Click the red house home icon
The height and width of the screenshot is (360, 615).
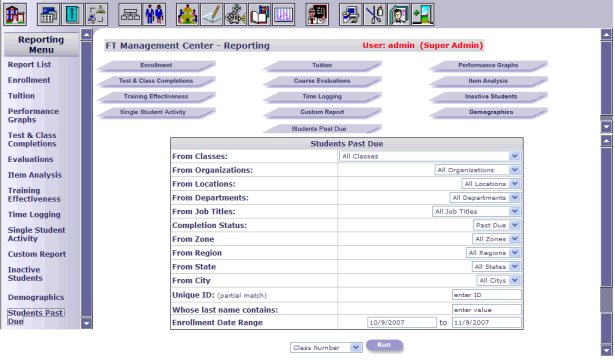(15, 14)
